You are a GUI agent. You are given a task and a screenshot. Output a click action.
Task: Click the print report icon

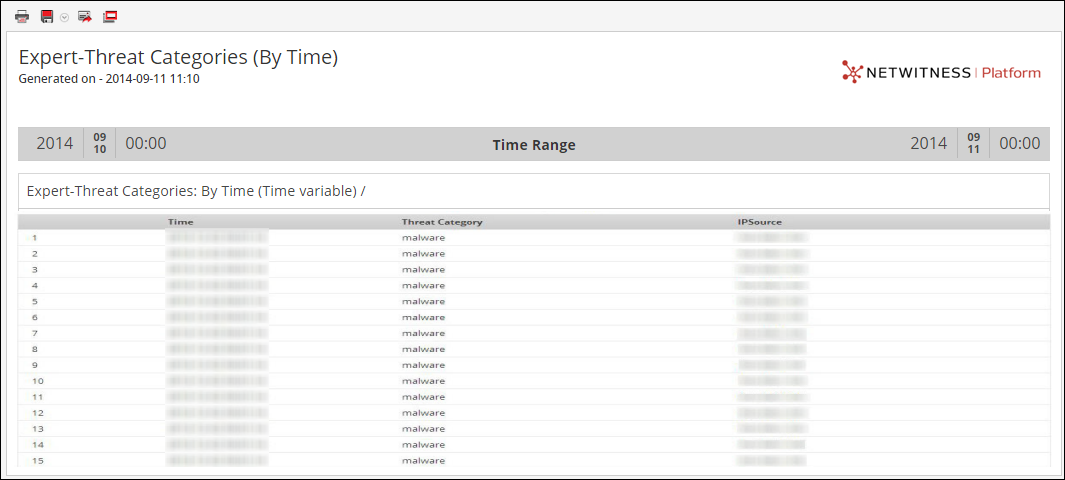click(x=22, y=17)
